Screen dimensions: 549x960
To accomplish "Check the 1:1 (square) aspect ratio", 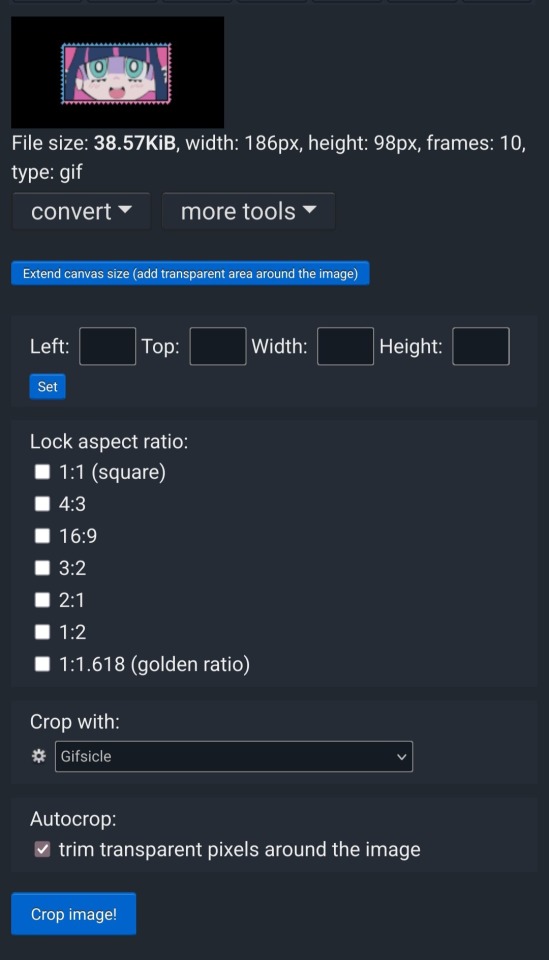I will 42,471.
